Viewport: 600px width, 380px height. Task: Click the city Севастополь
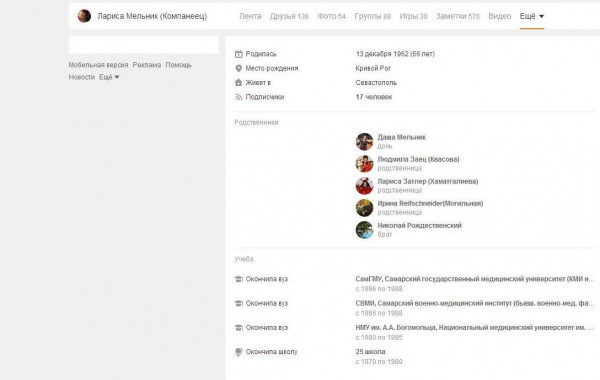[376, 83]
